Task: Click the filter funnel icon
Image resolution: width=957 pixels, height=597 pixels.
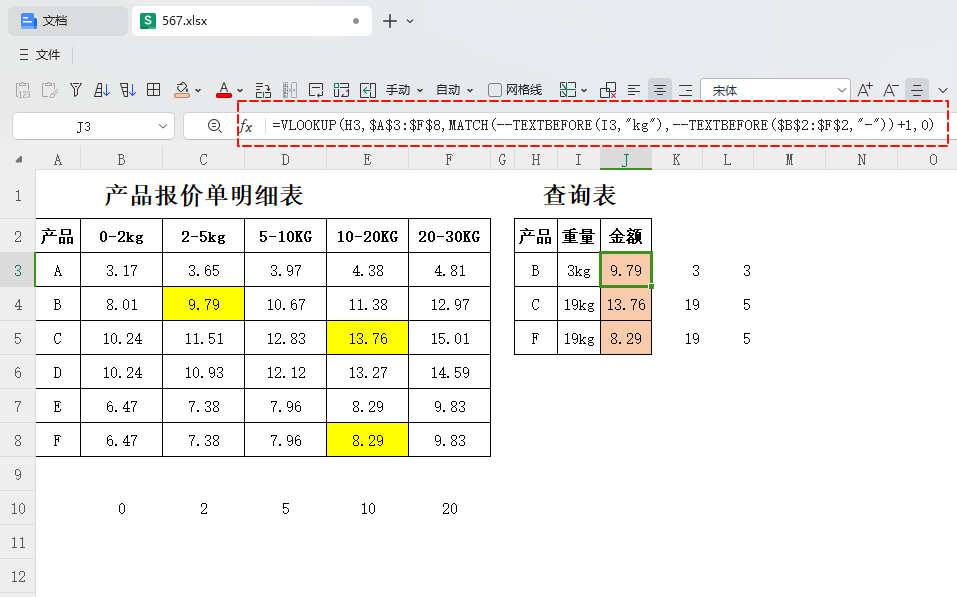Action: [76, 90]
